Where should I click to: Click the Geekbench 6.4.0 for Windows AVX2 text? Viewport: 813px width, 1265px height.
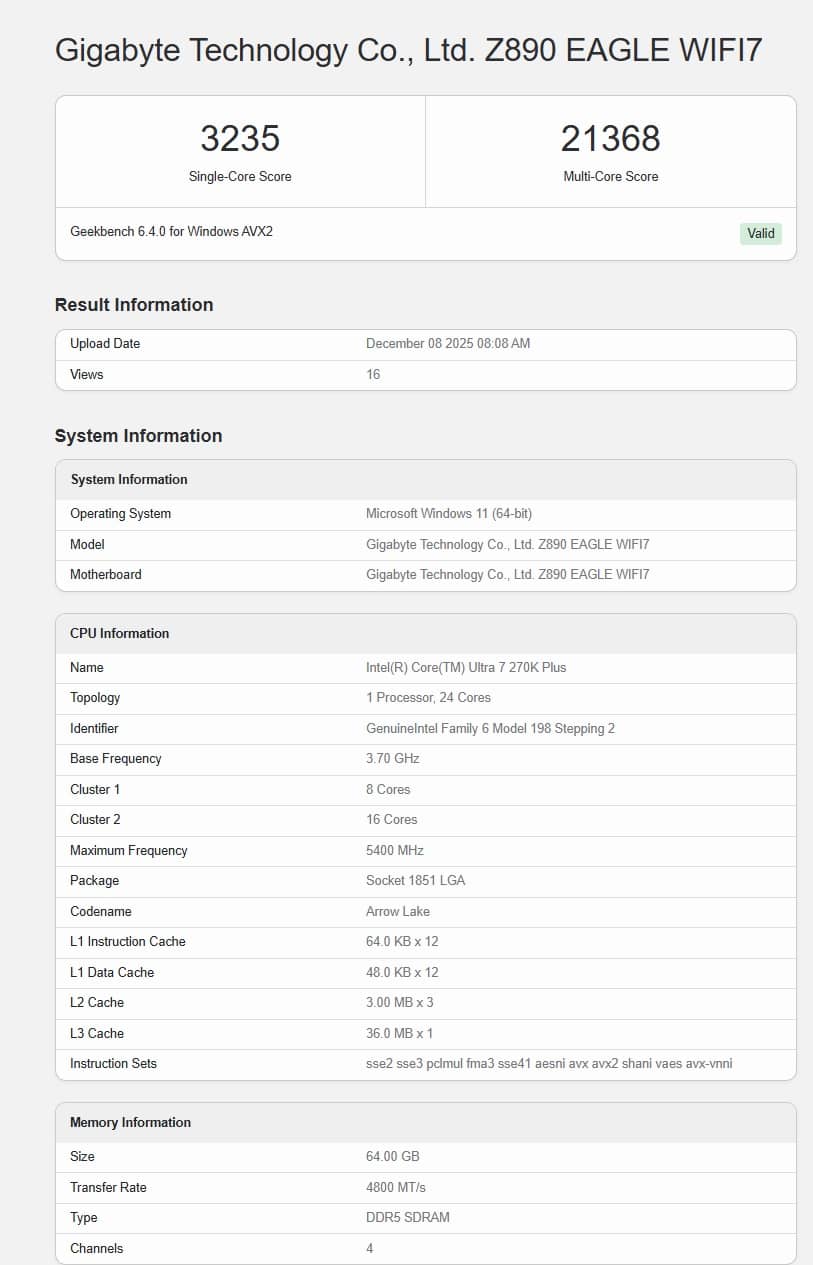[x=171, y=231]
